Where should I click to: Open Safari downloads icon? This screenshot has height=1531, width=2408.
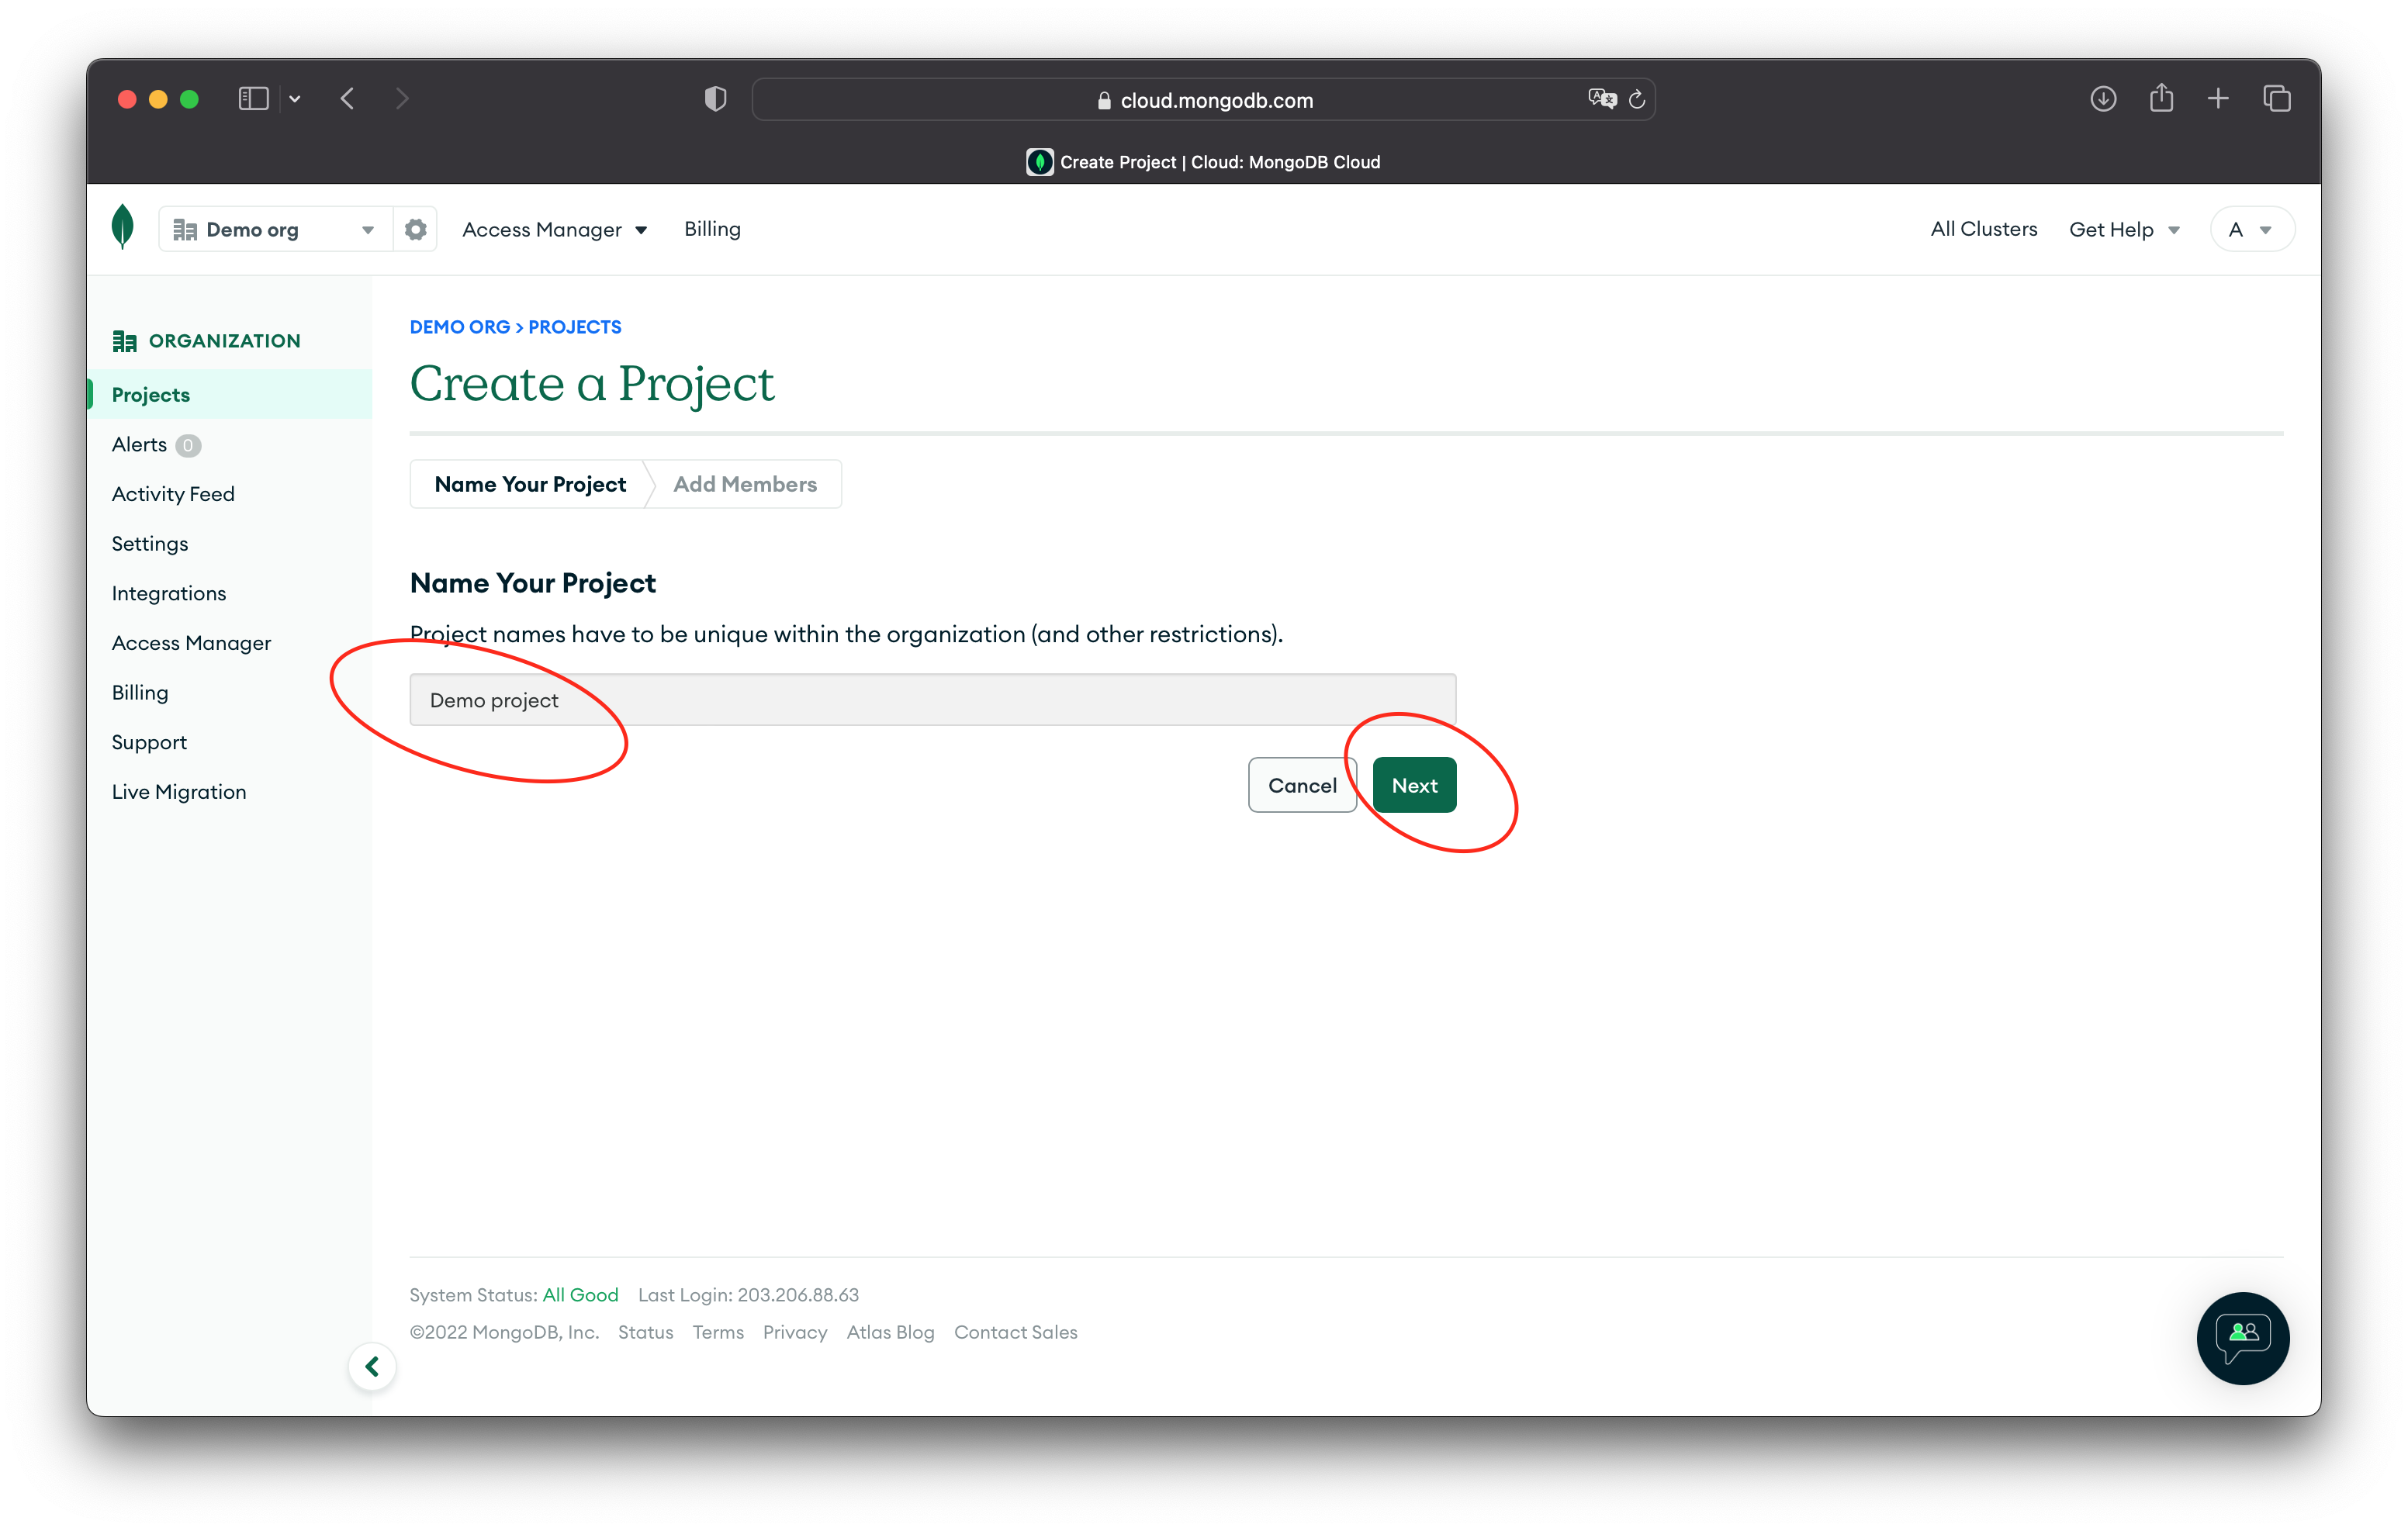[2103, 99]
